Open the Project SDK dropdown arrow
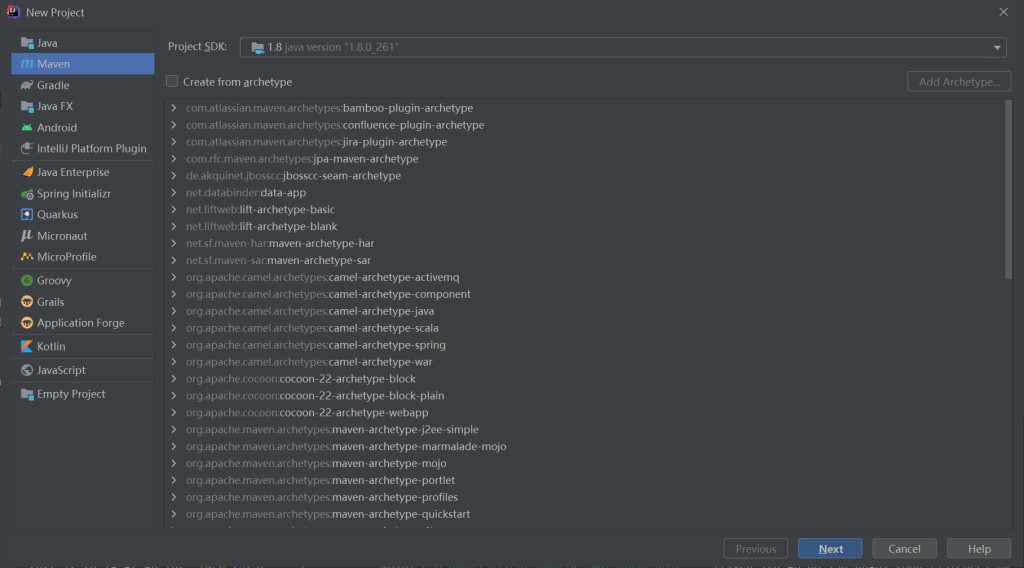Viewport: 1024px width, 568px height. click(997, 48)
